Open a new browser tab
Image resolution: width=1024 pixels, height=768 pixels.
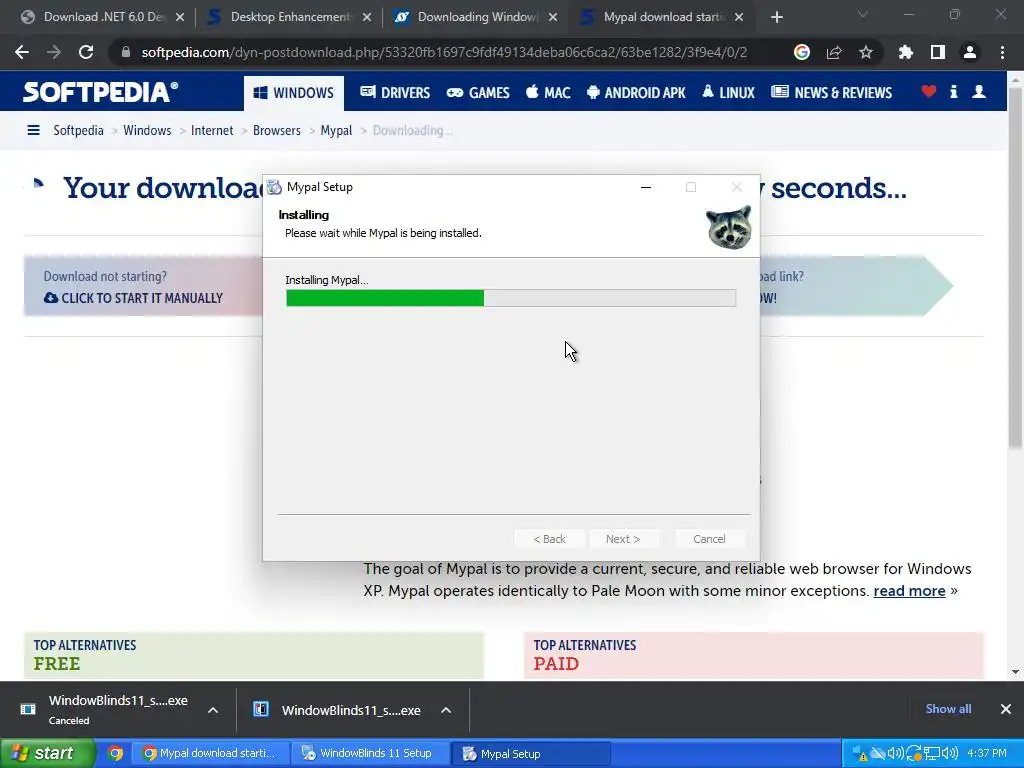coord(776,18)
